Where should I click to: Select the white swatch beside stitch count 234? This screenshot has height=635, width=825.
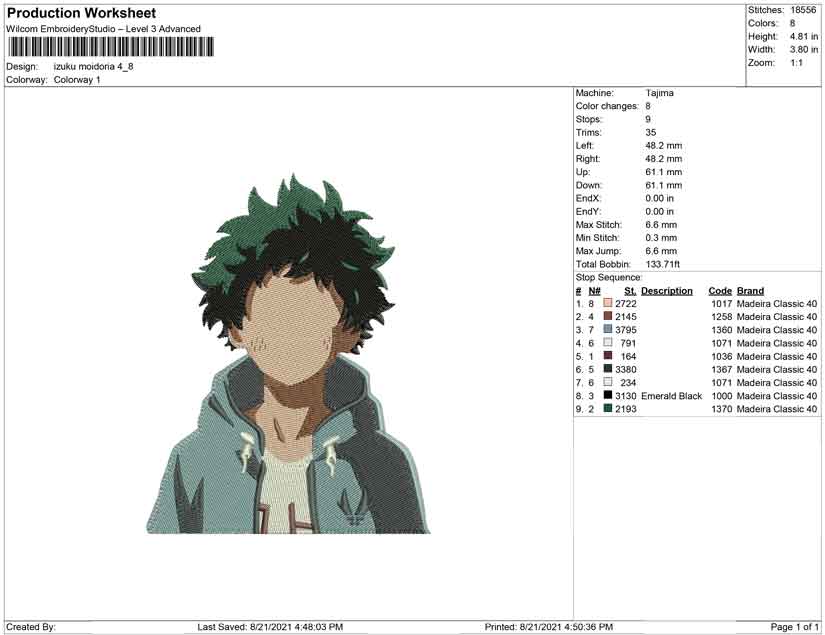tap(608, 382)
